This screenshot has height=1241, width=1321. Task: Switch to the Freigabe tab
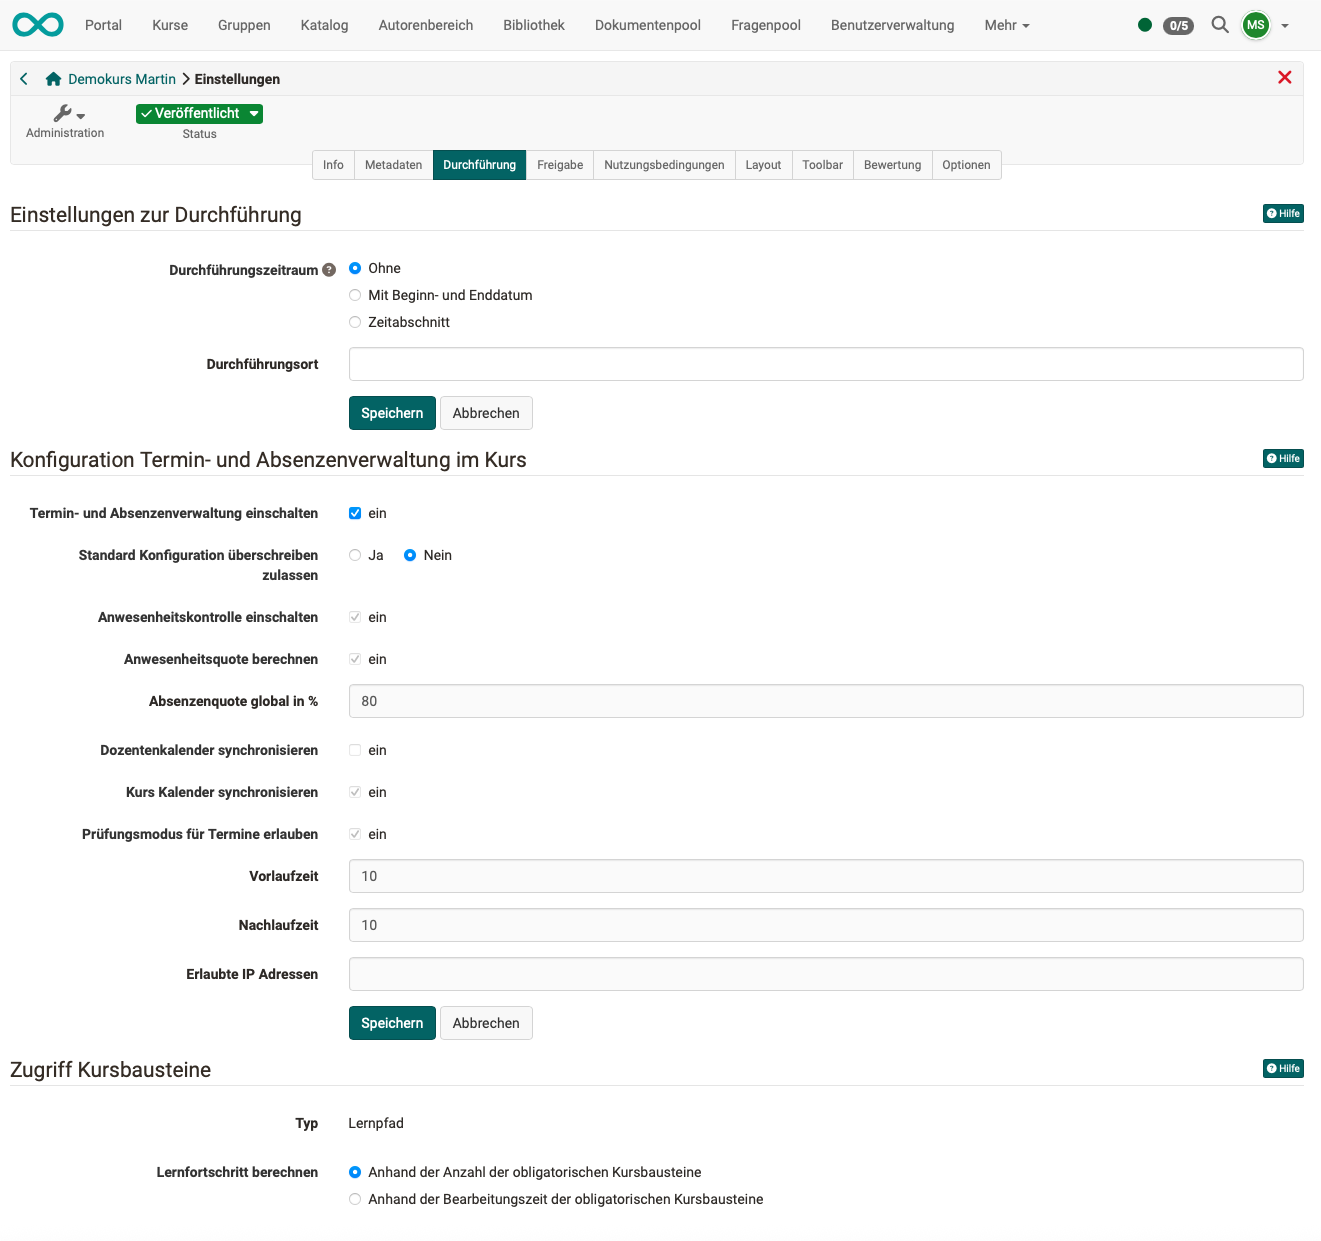click(559, 165)
